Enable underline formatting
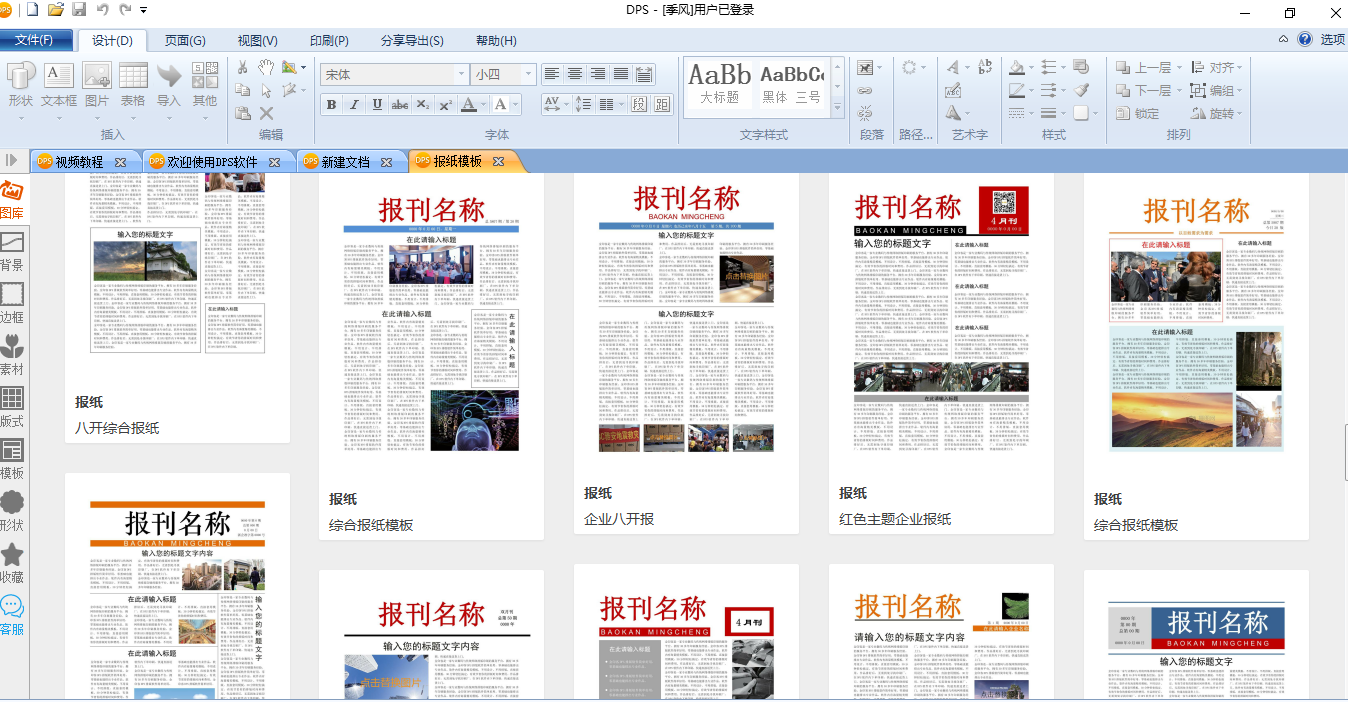Screen dimensions: 1348x702 pos(375,104)
